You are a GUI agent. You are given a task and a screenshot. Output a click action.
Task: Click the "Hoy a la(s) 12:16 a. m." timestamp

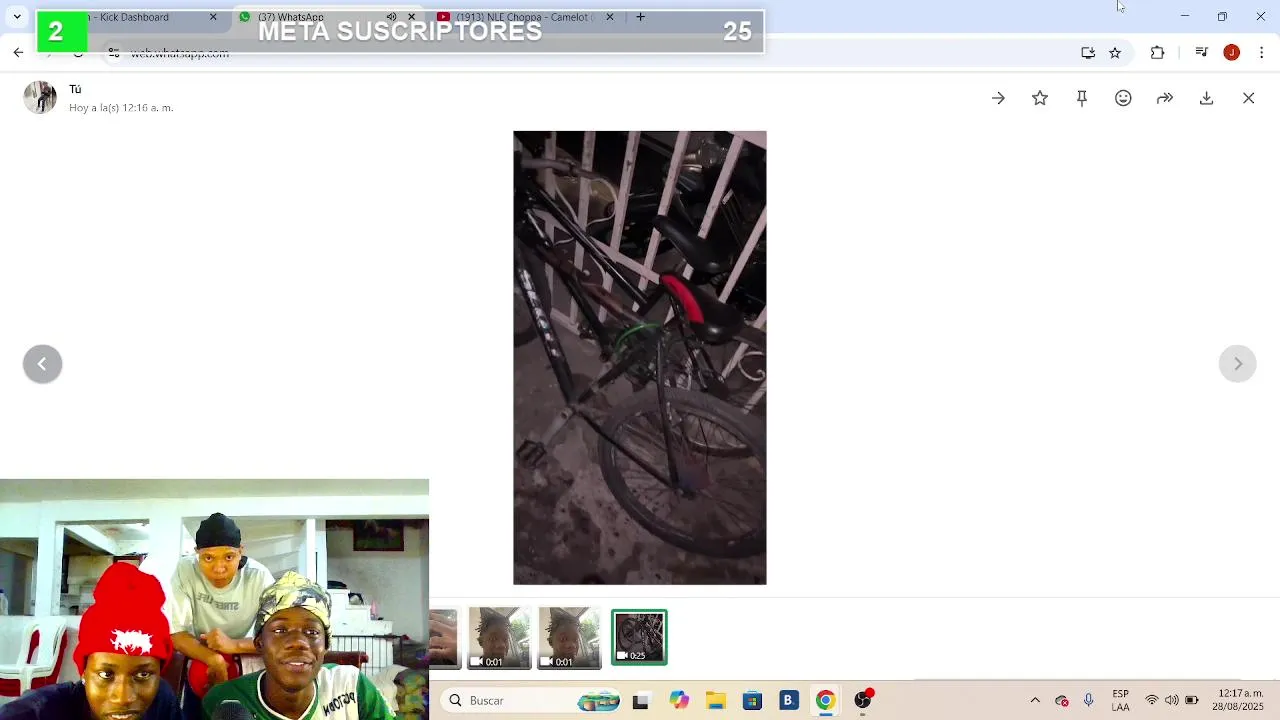pos(121,107)
